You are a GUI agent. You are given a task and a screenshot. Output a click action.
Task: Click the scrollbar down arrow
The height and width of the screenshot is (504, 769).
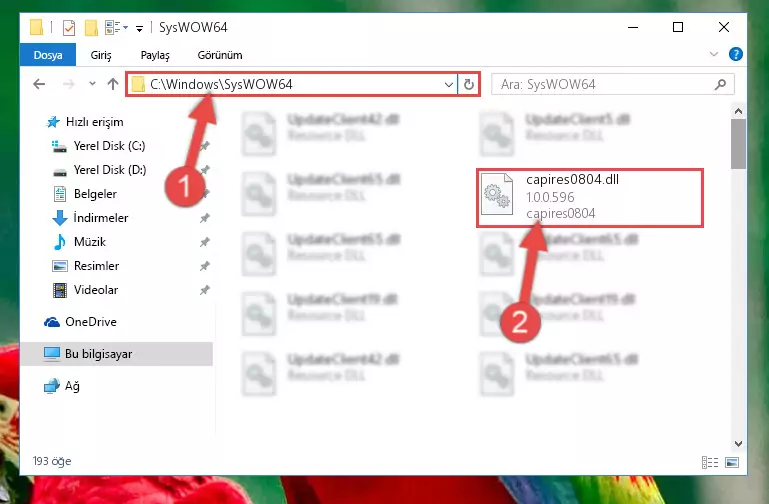point(738,444)
